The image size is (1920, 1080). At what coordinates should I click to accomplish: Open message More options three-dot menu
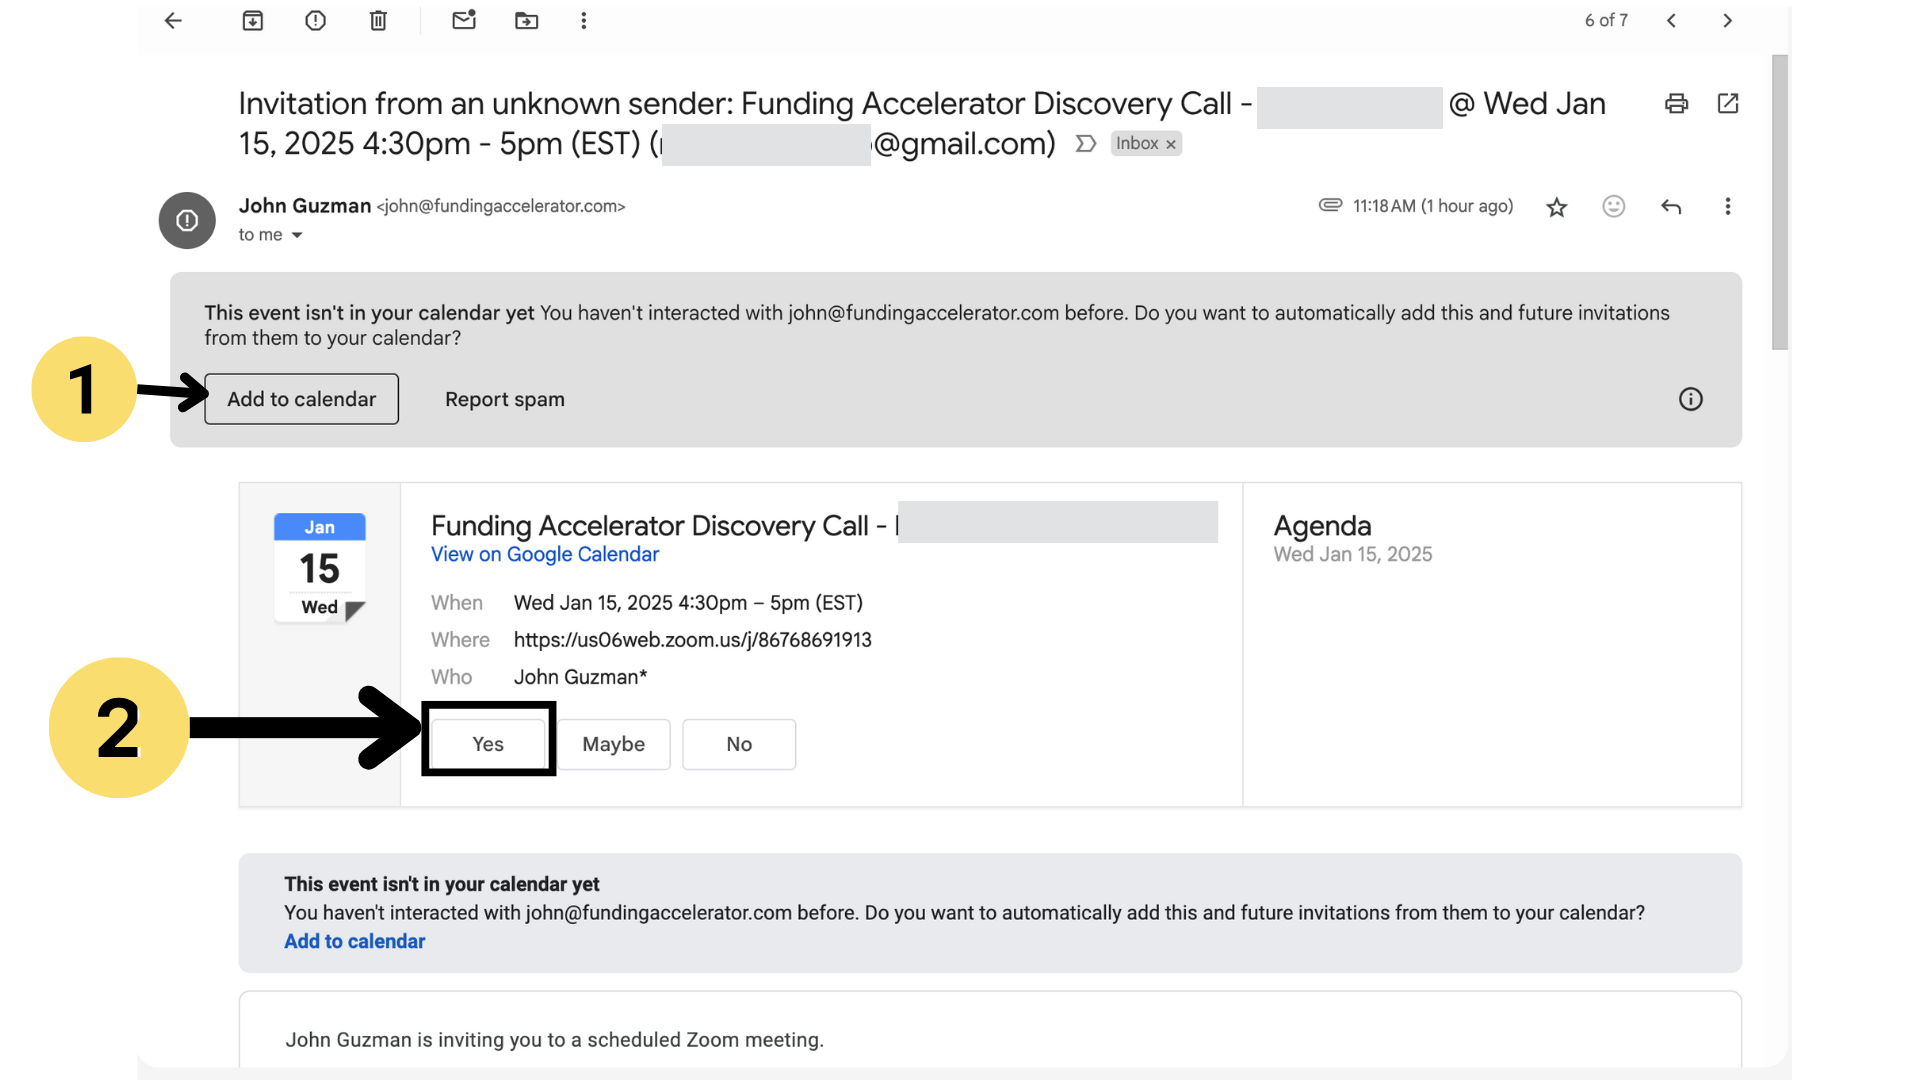pos(1727,207)
